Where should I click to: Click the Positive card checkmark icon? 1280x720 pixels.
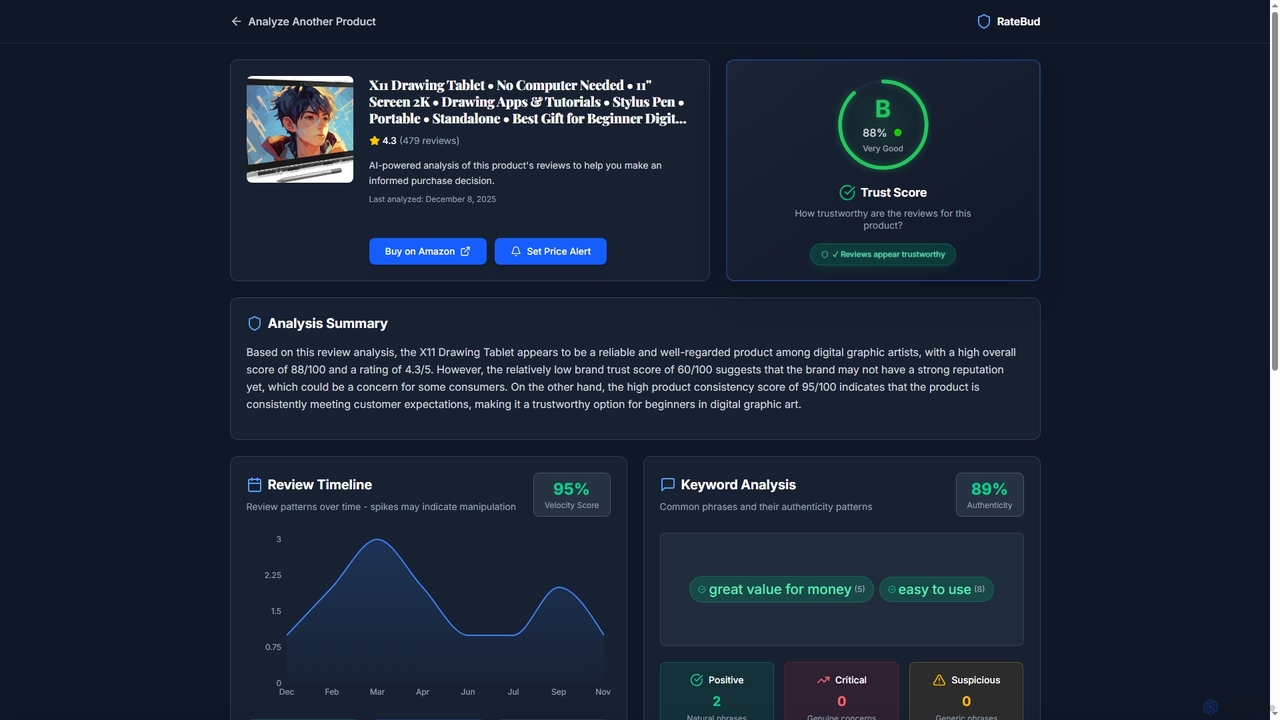click(697, 680)
